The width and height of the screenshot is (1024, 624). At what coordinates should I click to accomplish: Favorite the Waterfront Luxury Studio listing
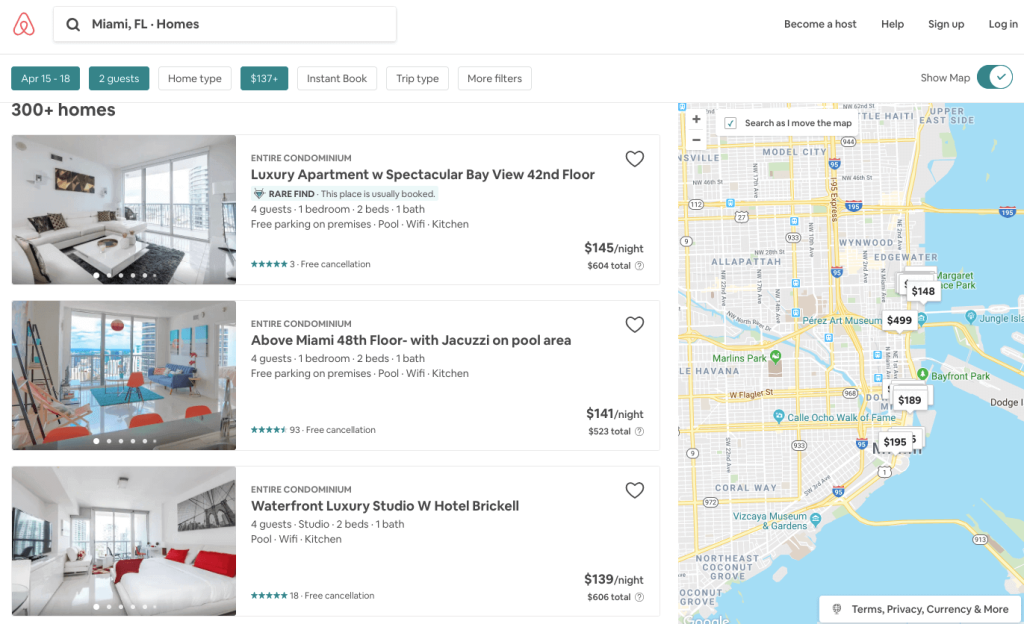click(x=634, y=490)
